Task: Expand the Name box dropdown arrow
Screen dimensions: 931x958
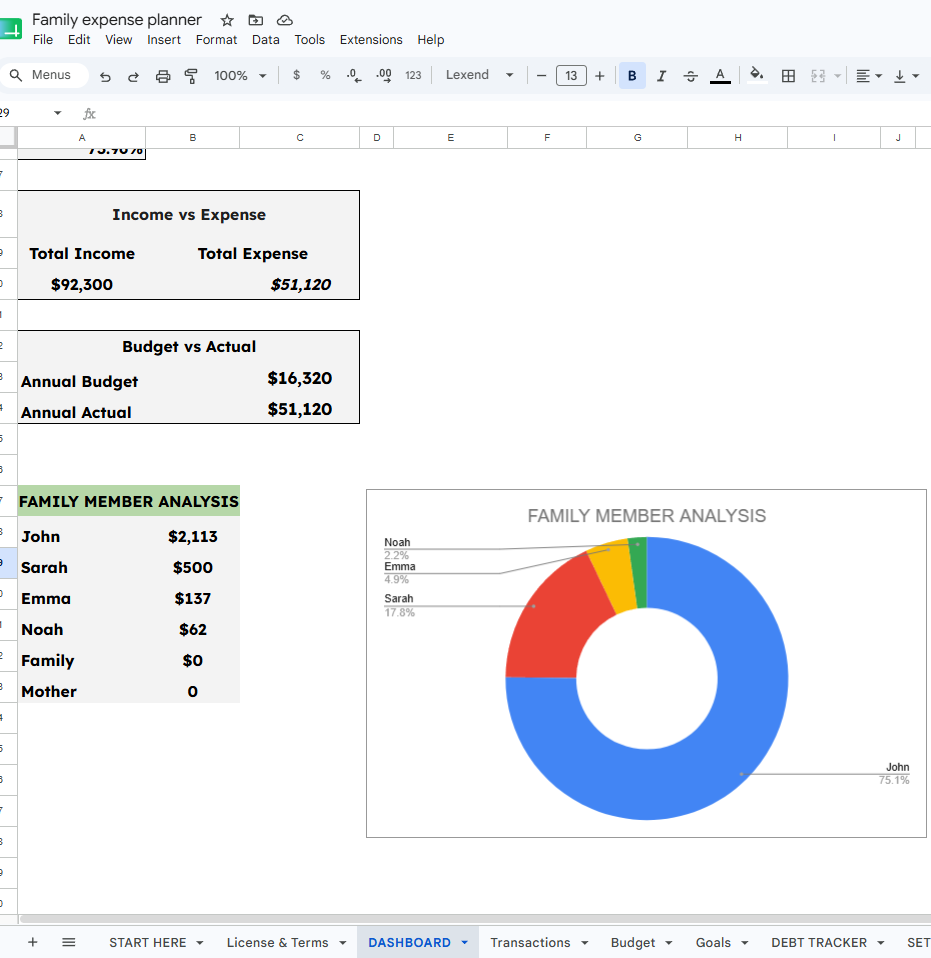Action: coord(57,113)
